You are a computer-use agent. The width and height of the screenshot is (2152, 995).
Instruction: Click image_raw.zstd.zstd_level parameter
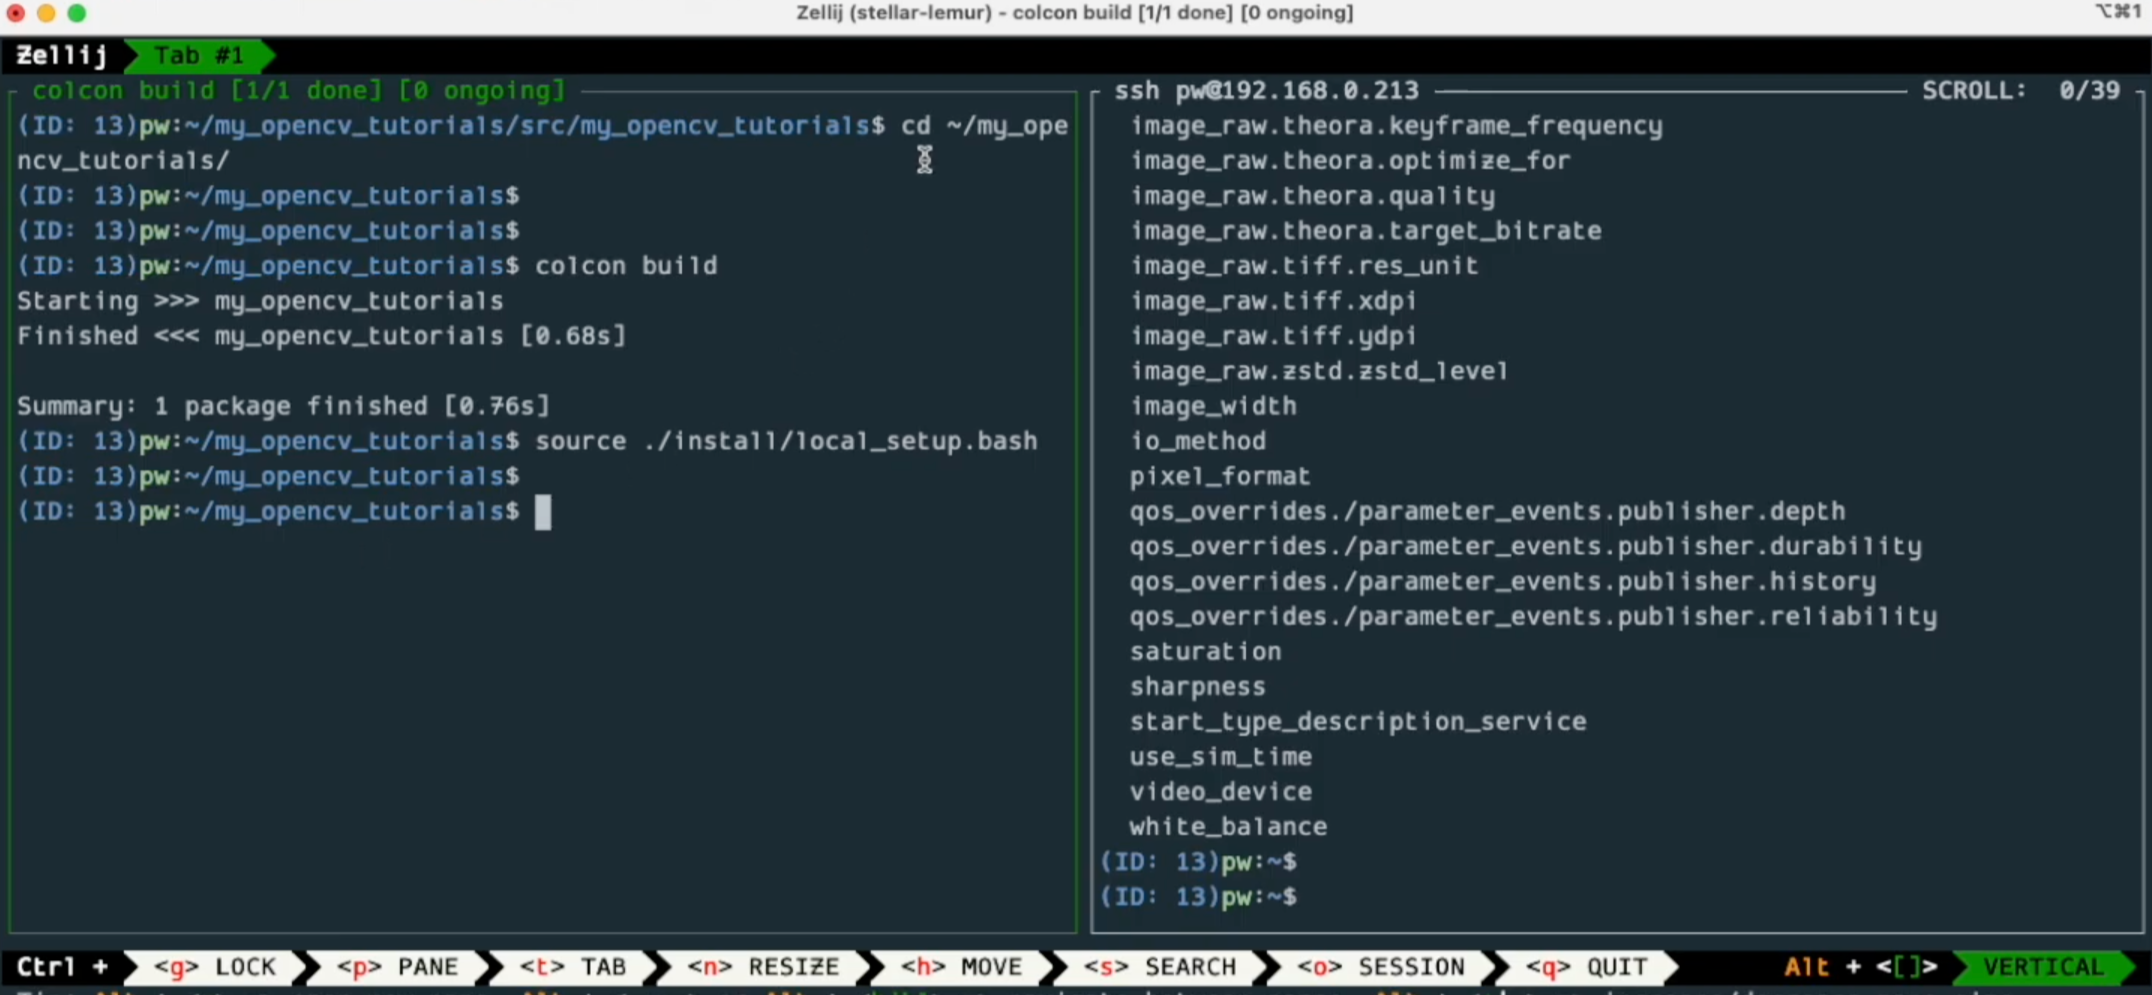[x=1319, y=371]
